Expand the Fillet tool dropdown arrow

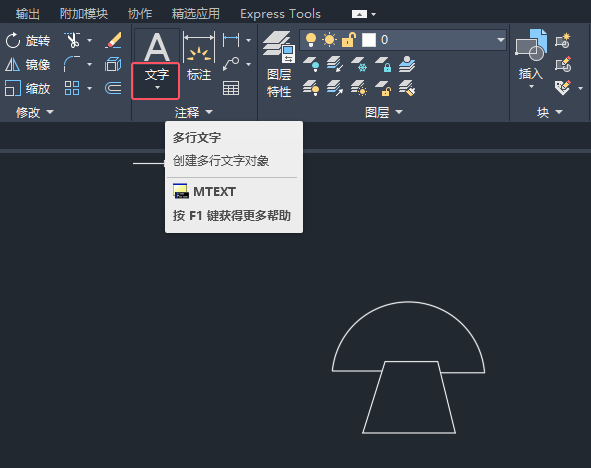89,64
